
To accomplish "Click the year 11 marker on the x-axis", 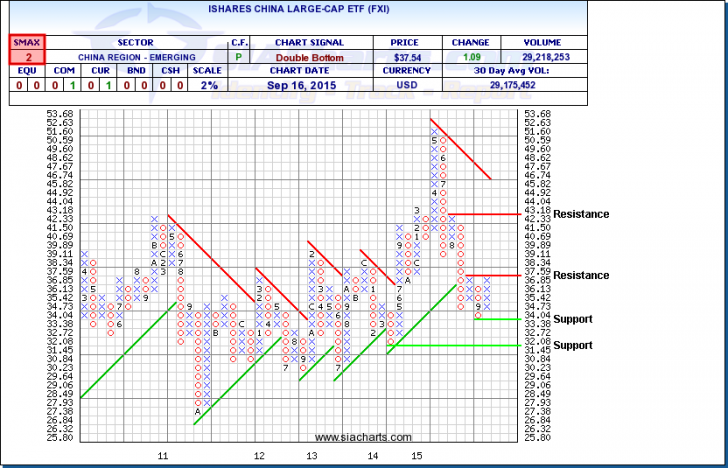I will pyautogui.click(x=161, y=455).
